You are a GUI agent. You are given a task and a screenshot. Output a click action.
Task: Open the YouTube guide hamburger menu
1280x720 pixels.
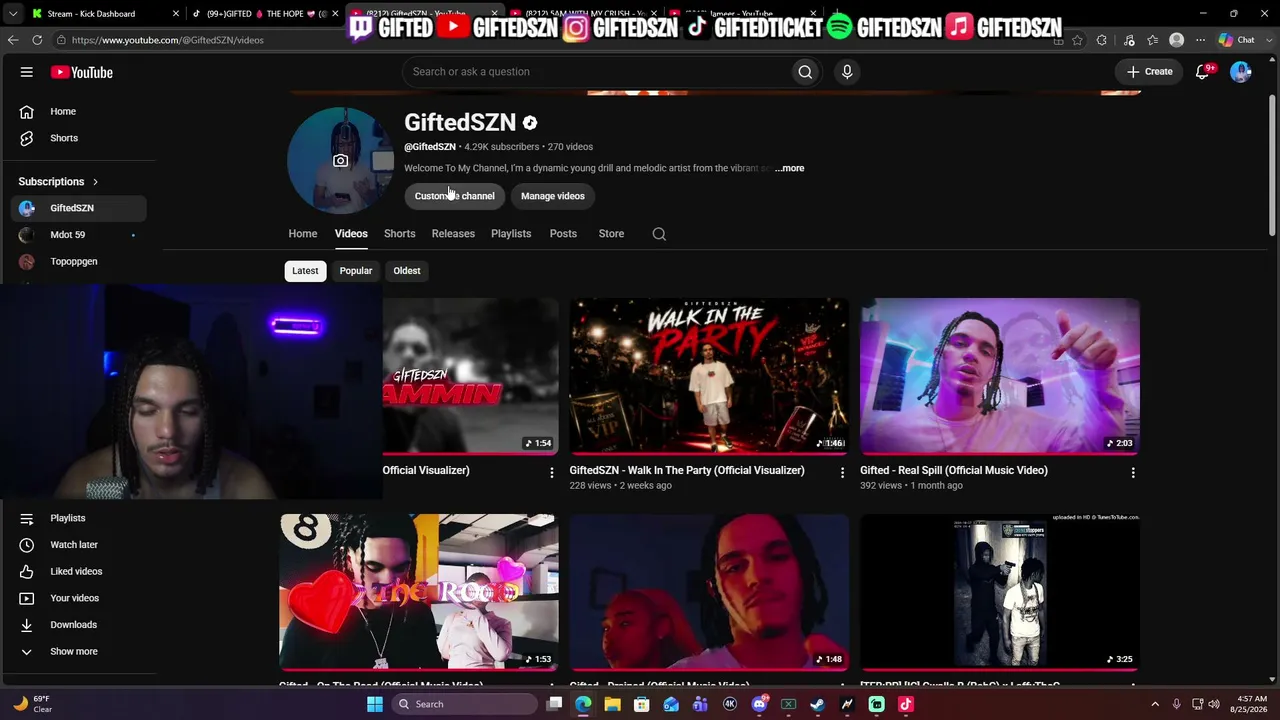point(27,72)
